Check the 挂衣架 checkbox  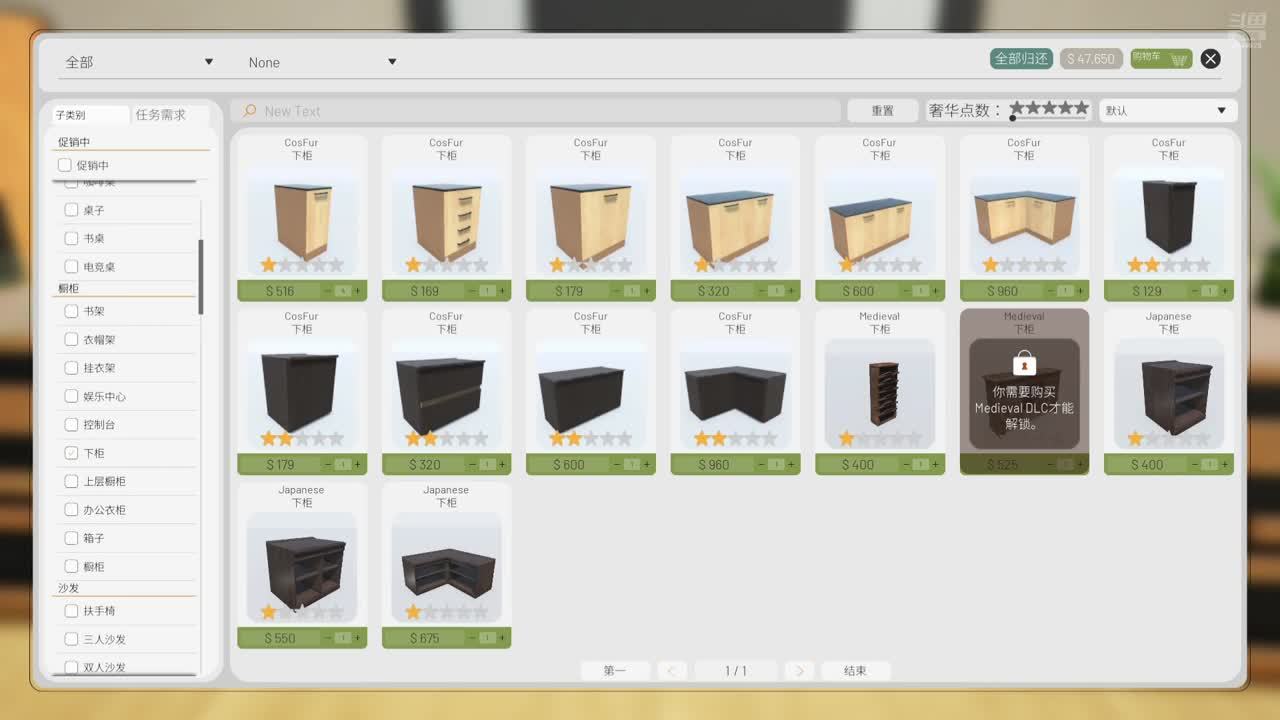pos(71,368)
